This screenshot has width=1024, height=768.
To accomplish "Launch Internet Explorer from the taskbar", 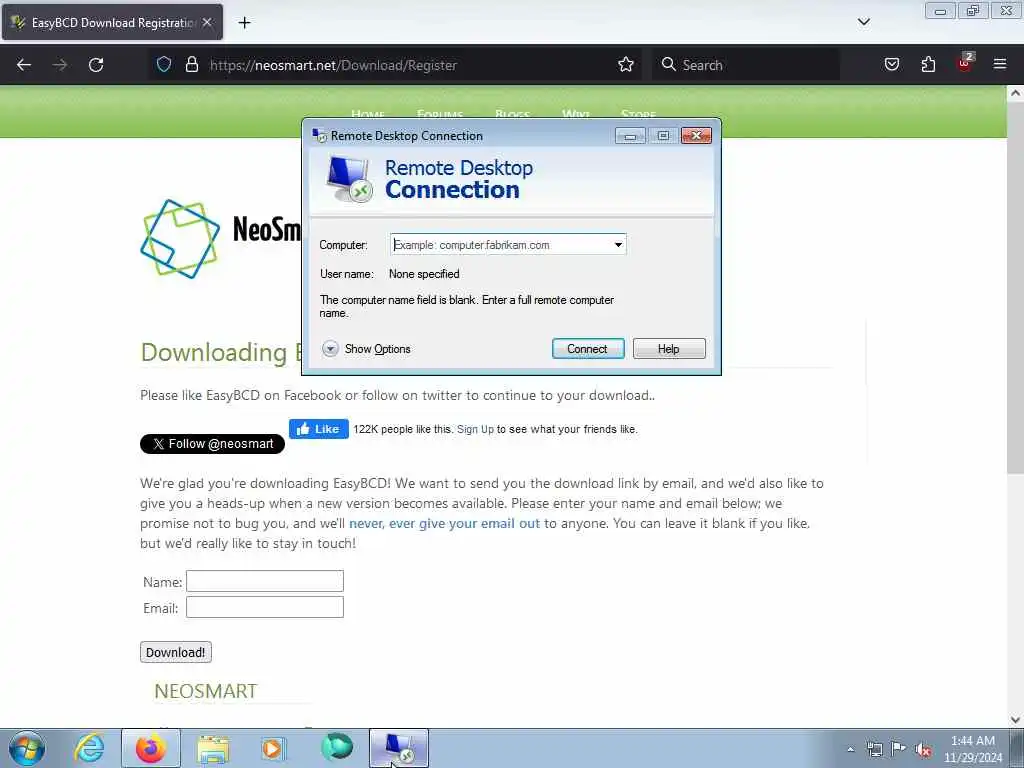I will (89, 748).
